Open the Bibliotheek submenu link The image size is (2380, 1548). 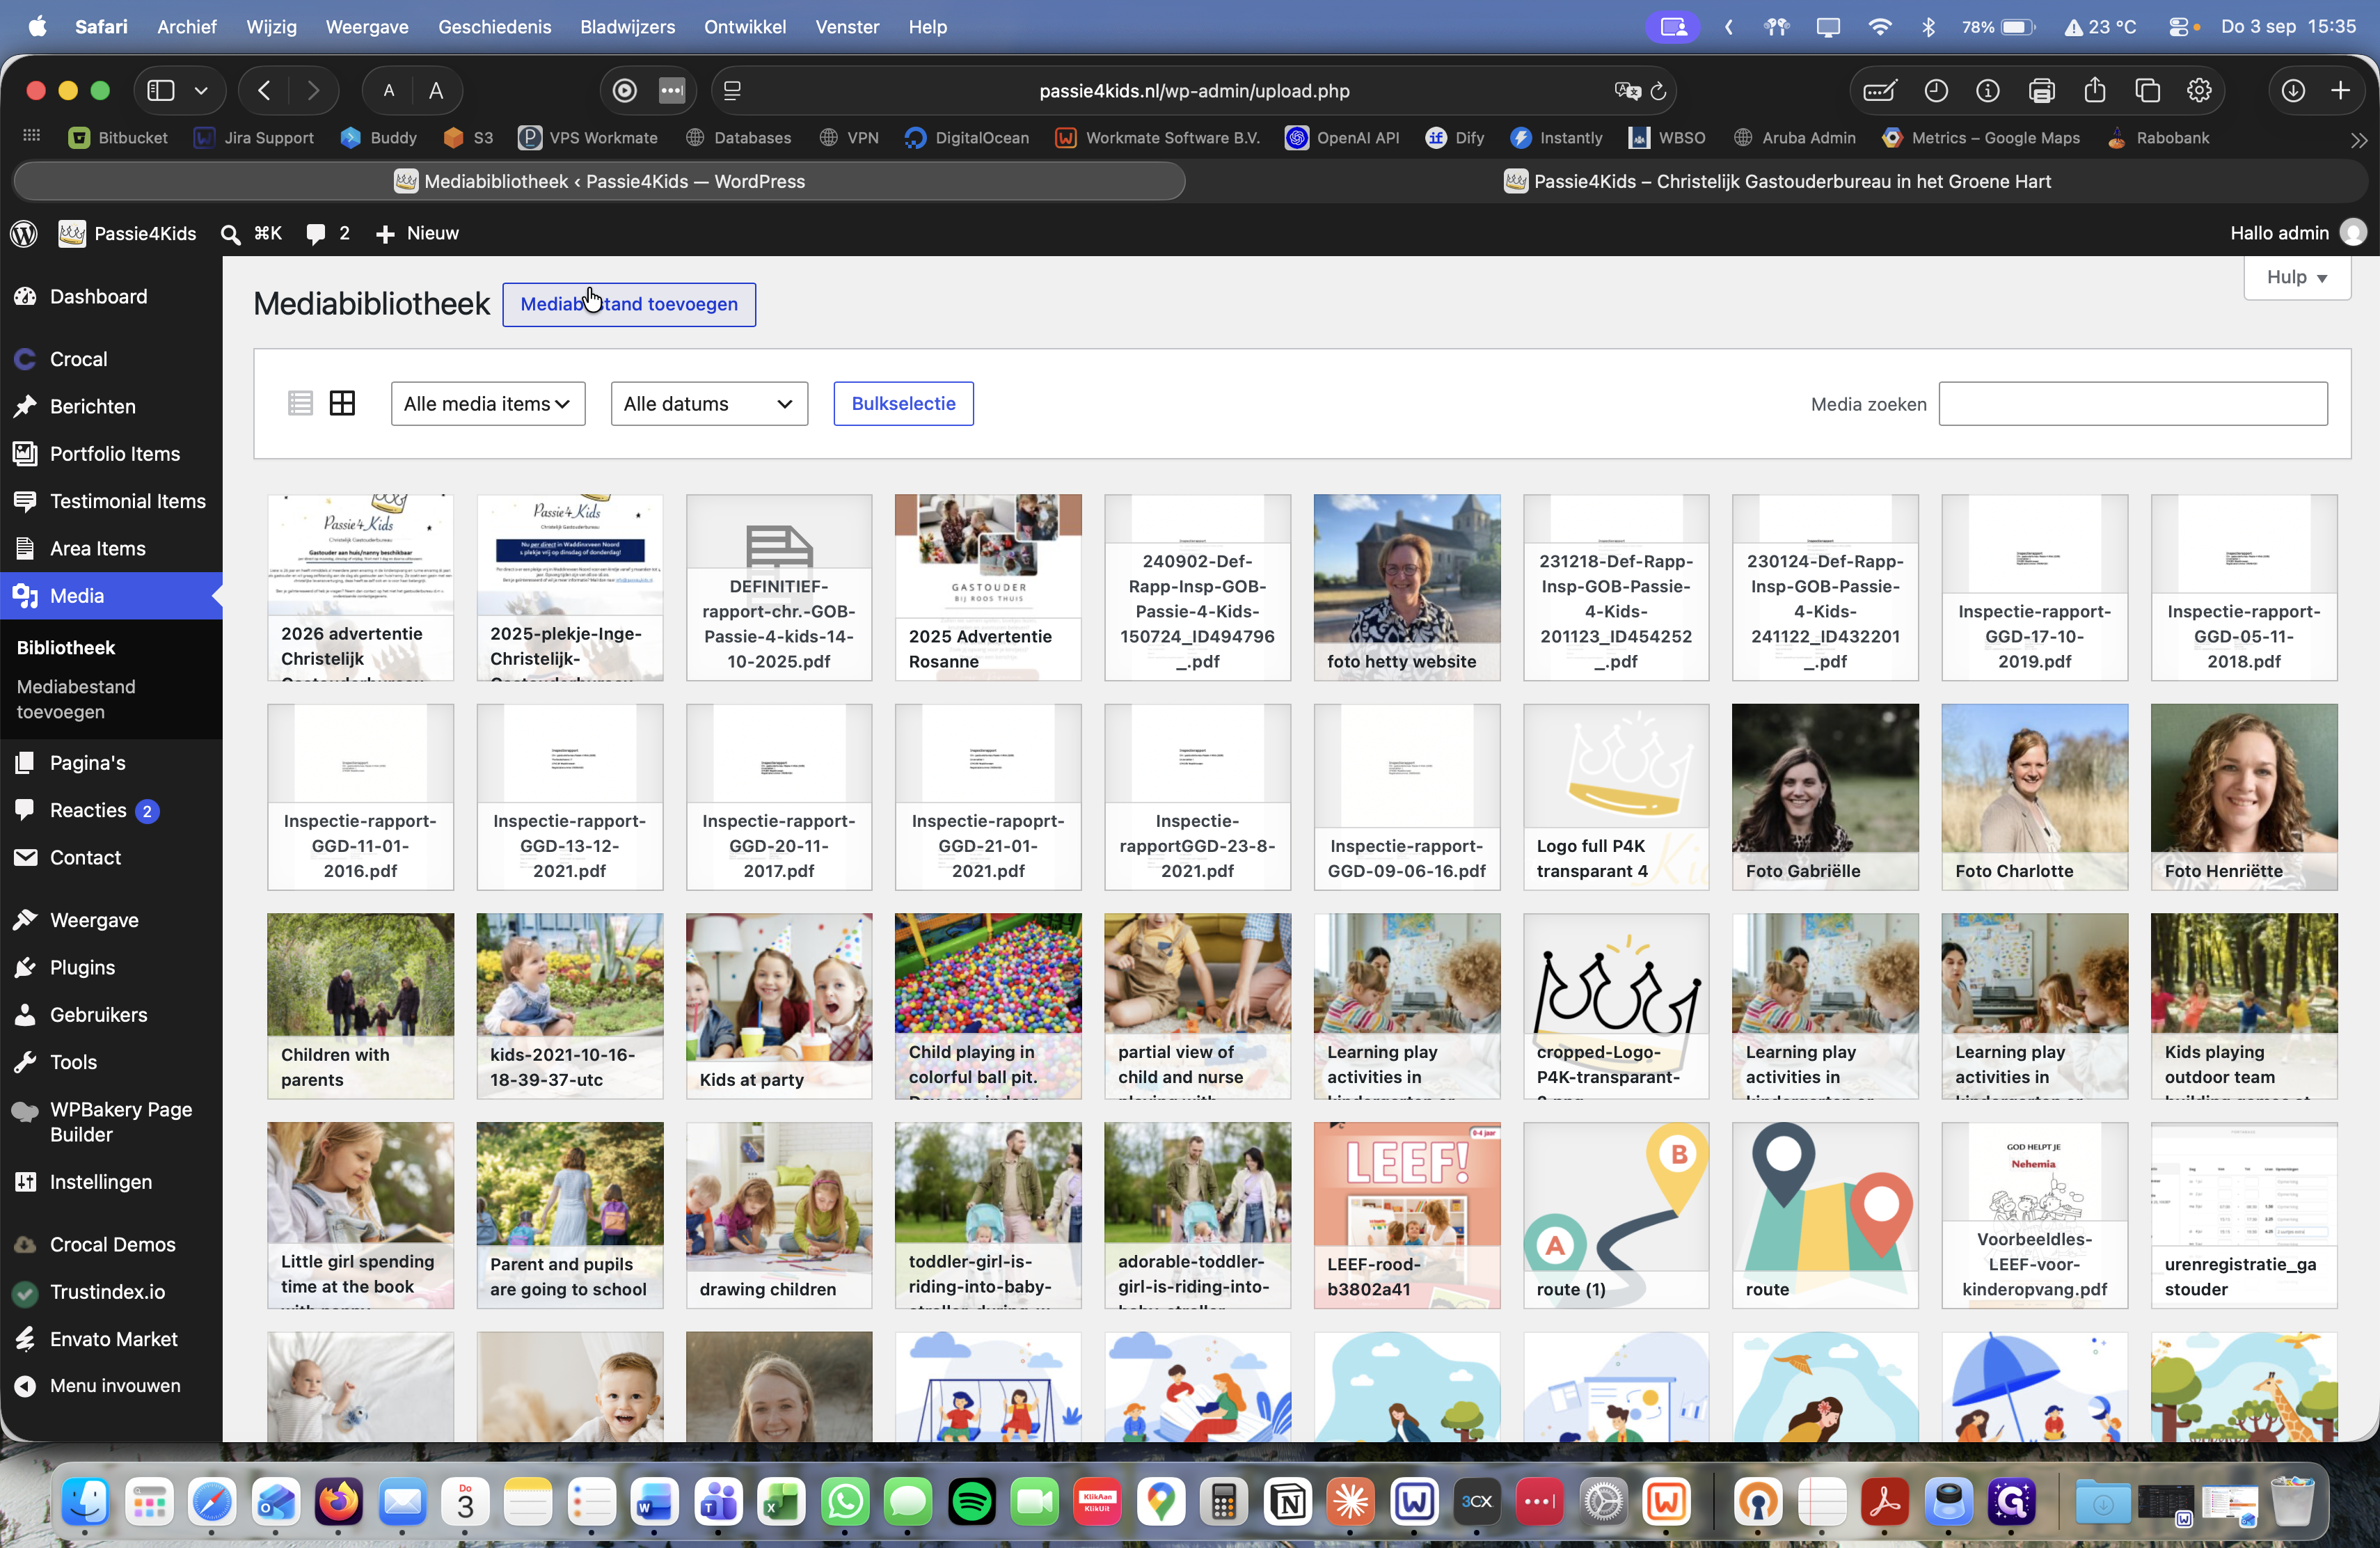pos(66,647)
